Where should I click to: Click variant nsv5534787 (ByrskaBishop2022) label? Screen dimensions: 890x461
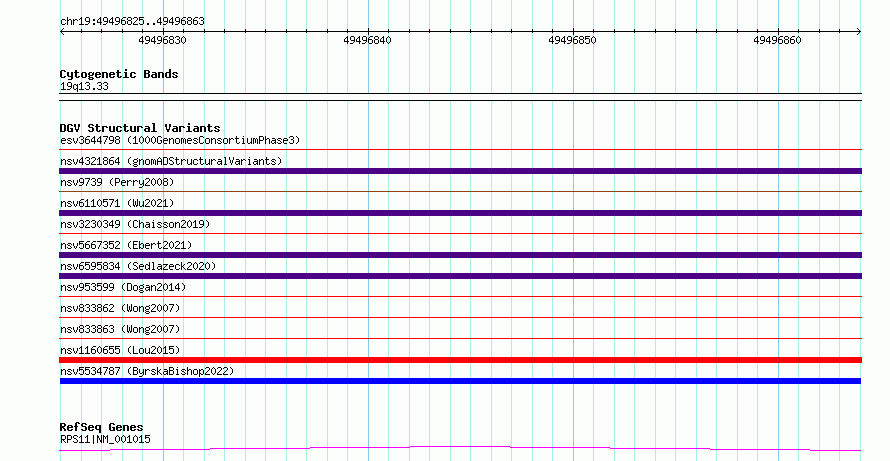coord(147,371)
